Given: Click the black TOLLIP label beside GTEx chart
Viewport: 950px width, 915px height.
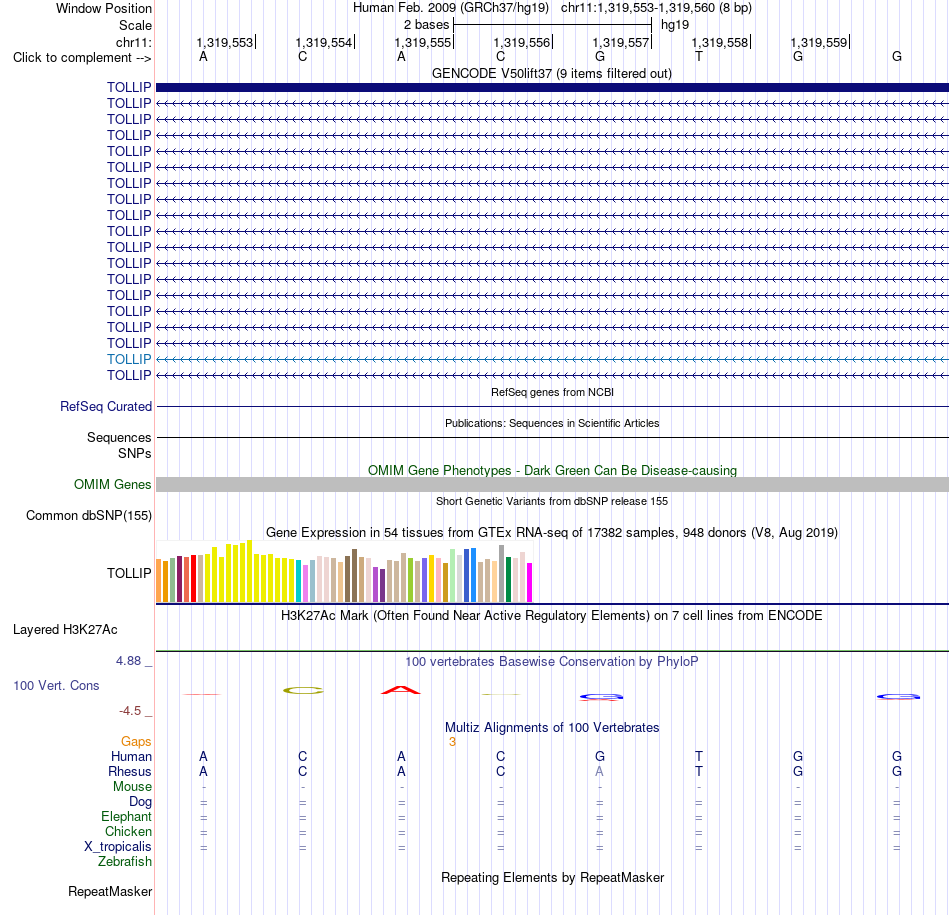Looking at the screenshot, I should [x=129, y=573].
